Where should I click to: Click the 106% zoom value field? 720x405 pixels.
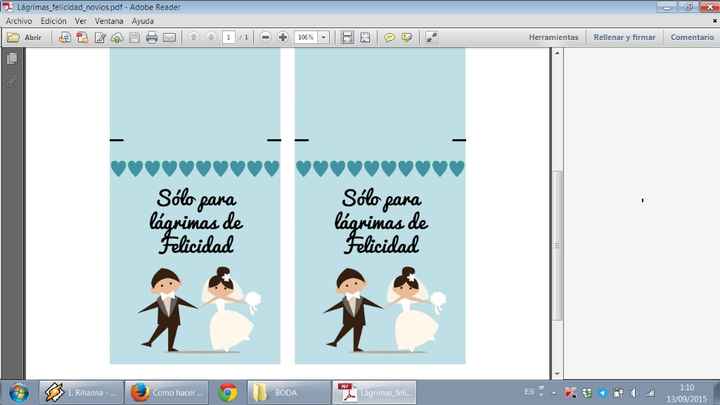point(306,37)
